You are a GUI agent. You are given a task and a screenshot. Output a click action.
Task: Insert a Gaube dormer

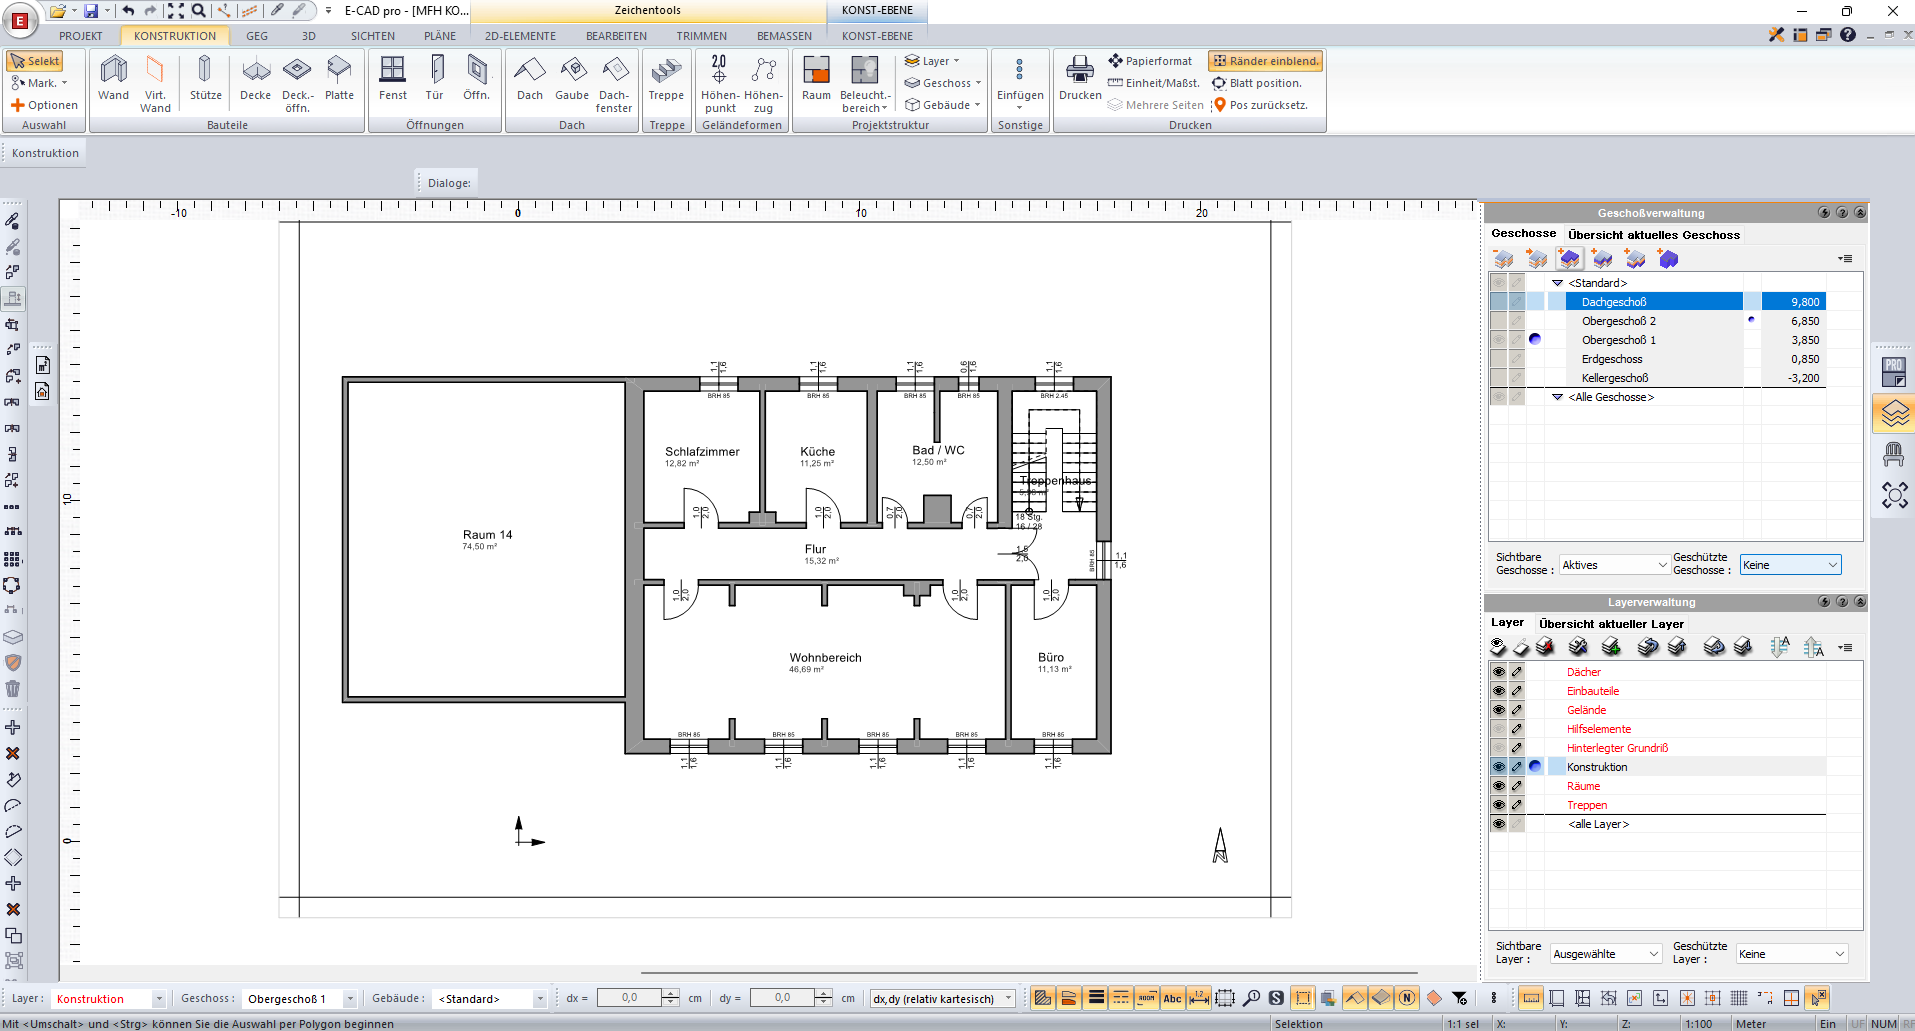pos(572,79)
